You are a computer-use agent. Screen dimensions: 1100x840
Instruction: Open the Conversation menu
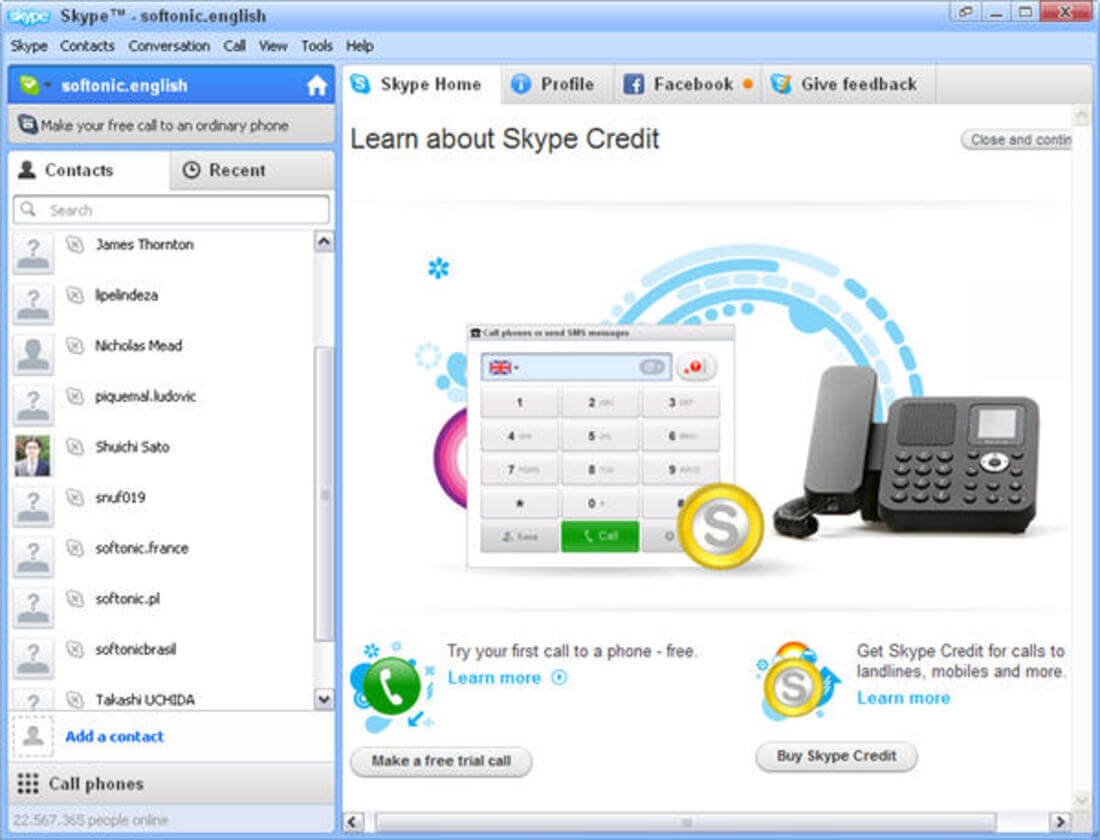168,46
